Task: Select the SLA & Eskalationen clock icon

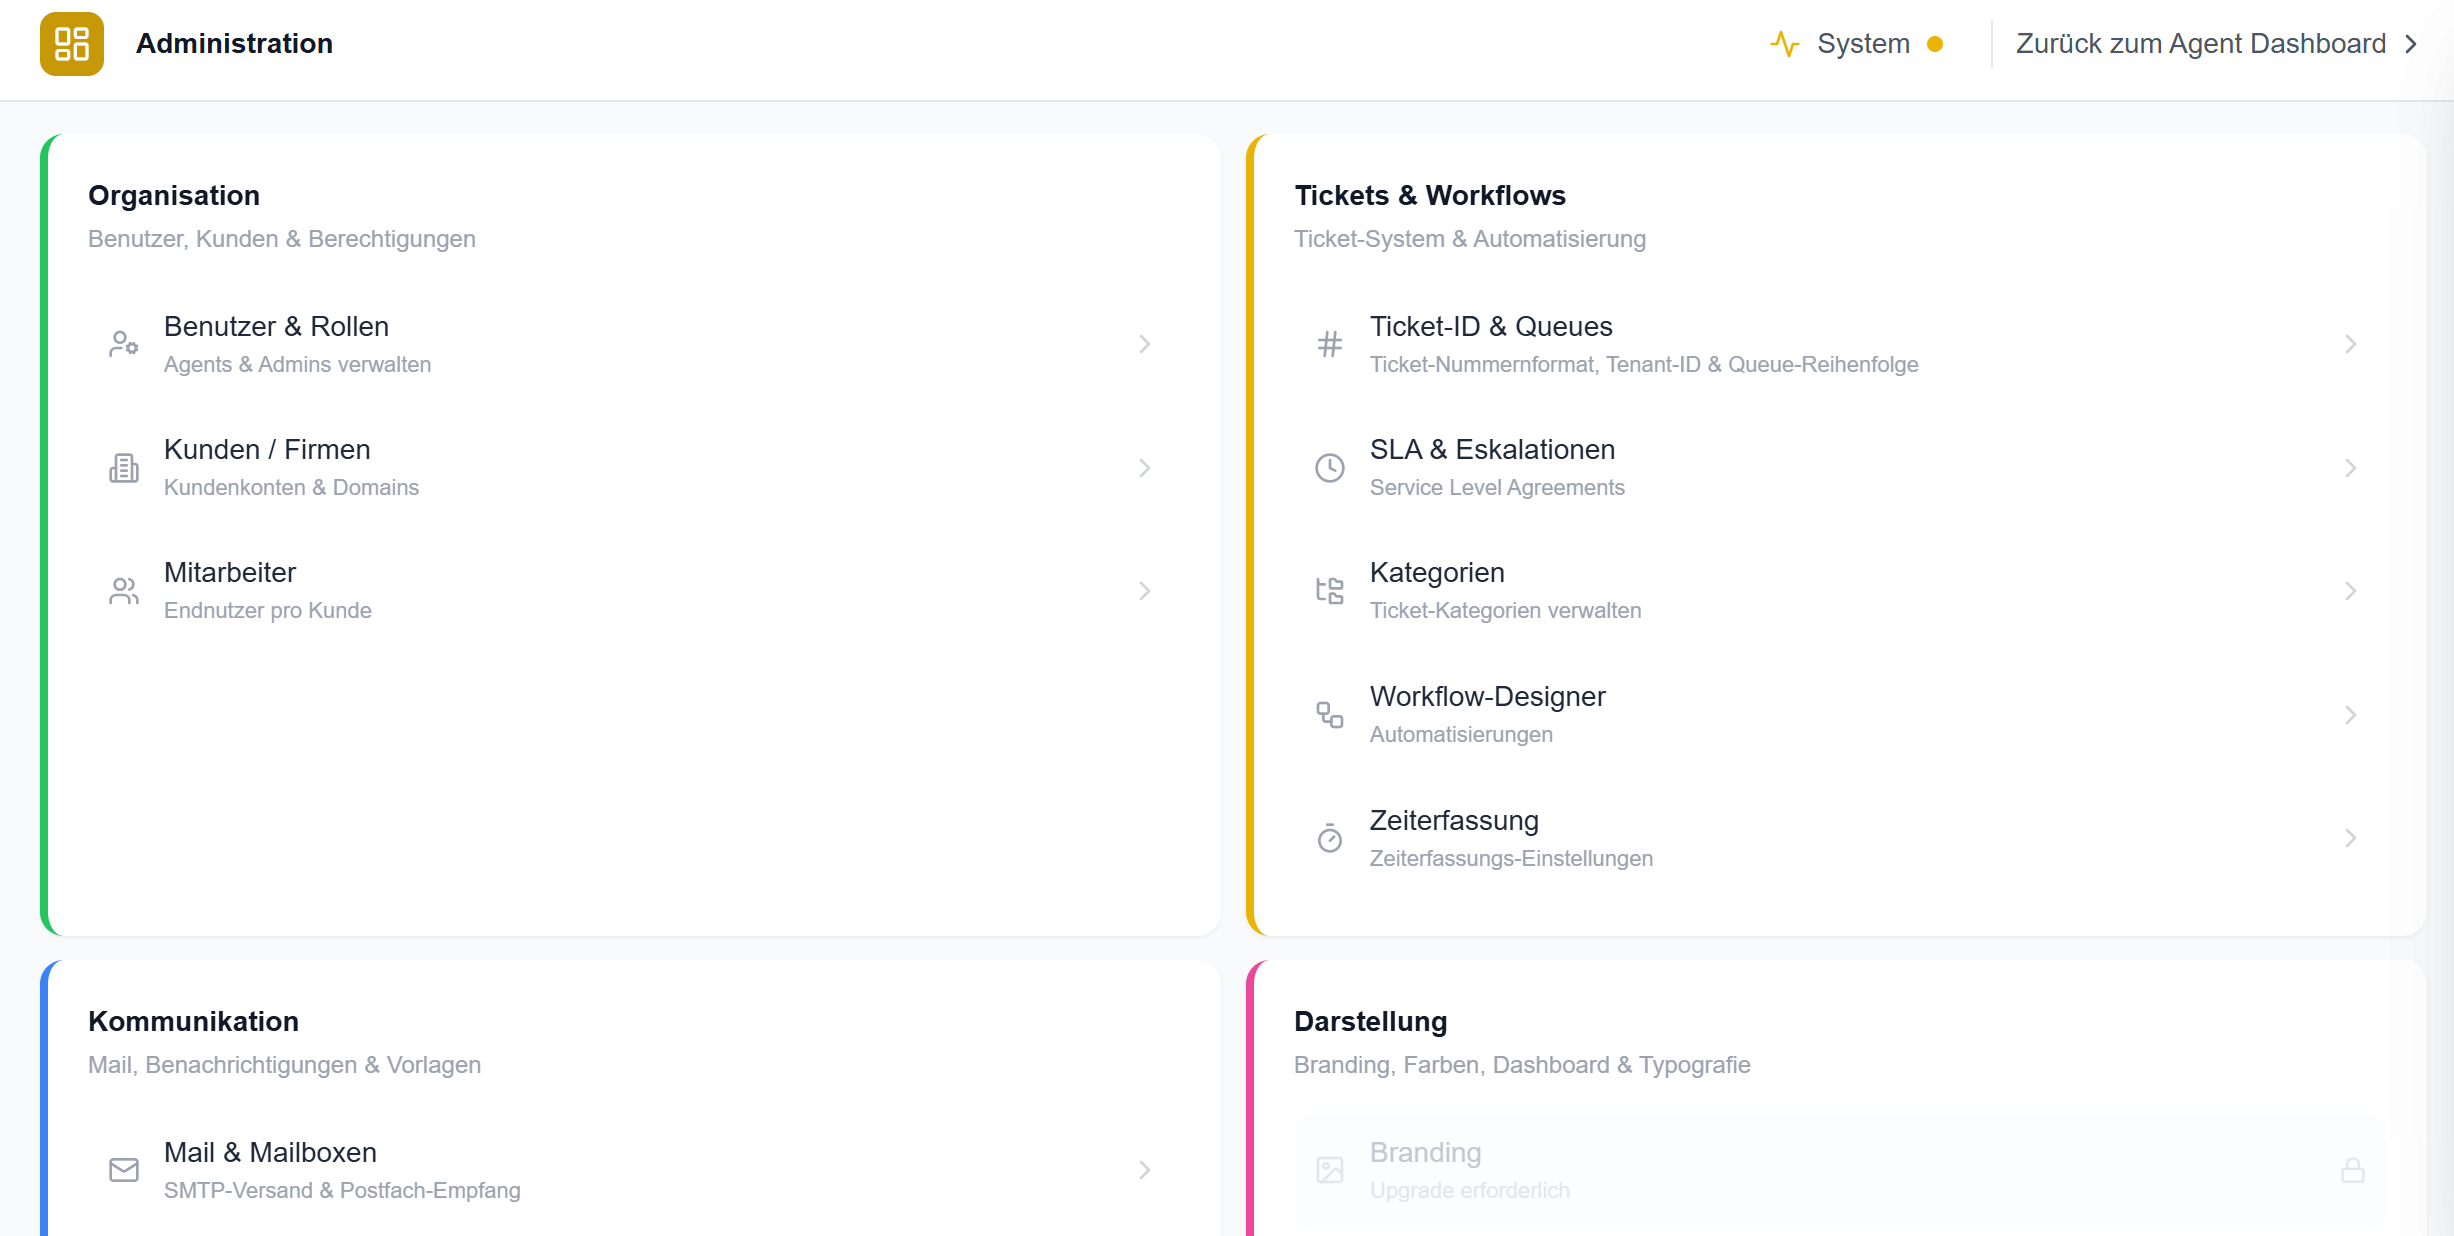Action: point(1330,467)
